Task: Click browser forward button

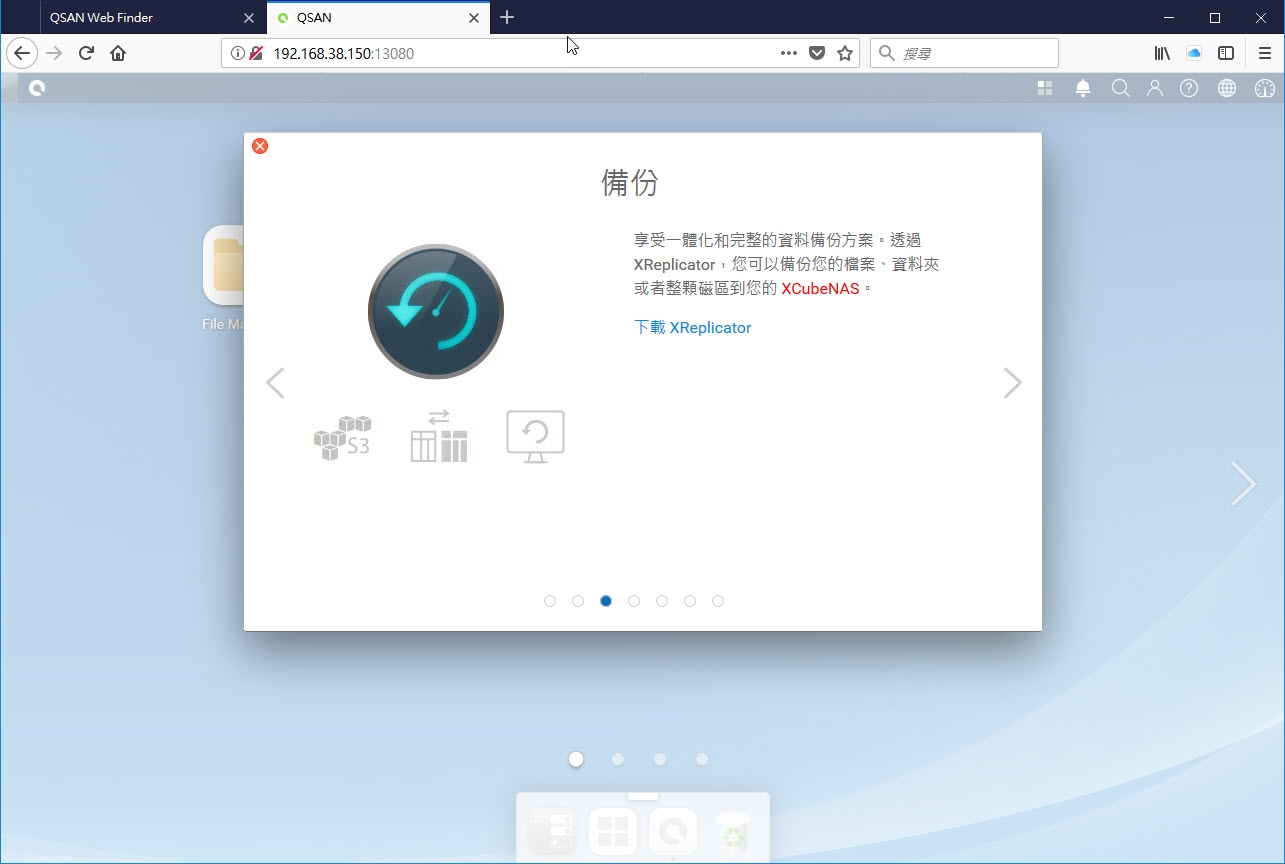Action: click(54, 53)
